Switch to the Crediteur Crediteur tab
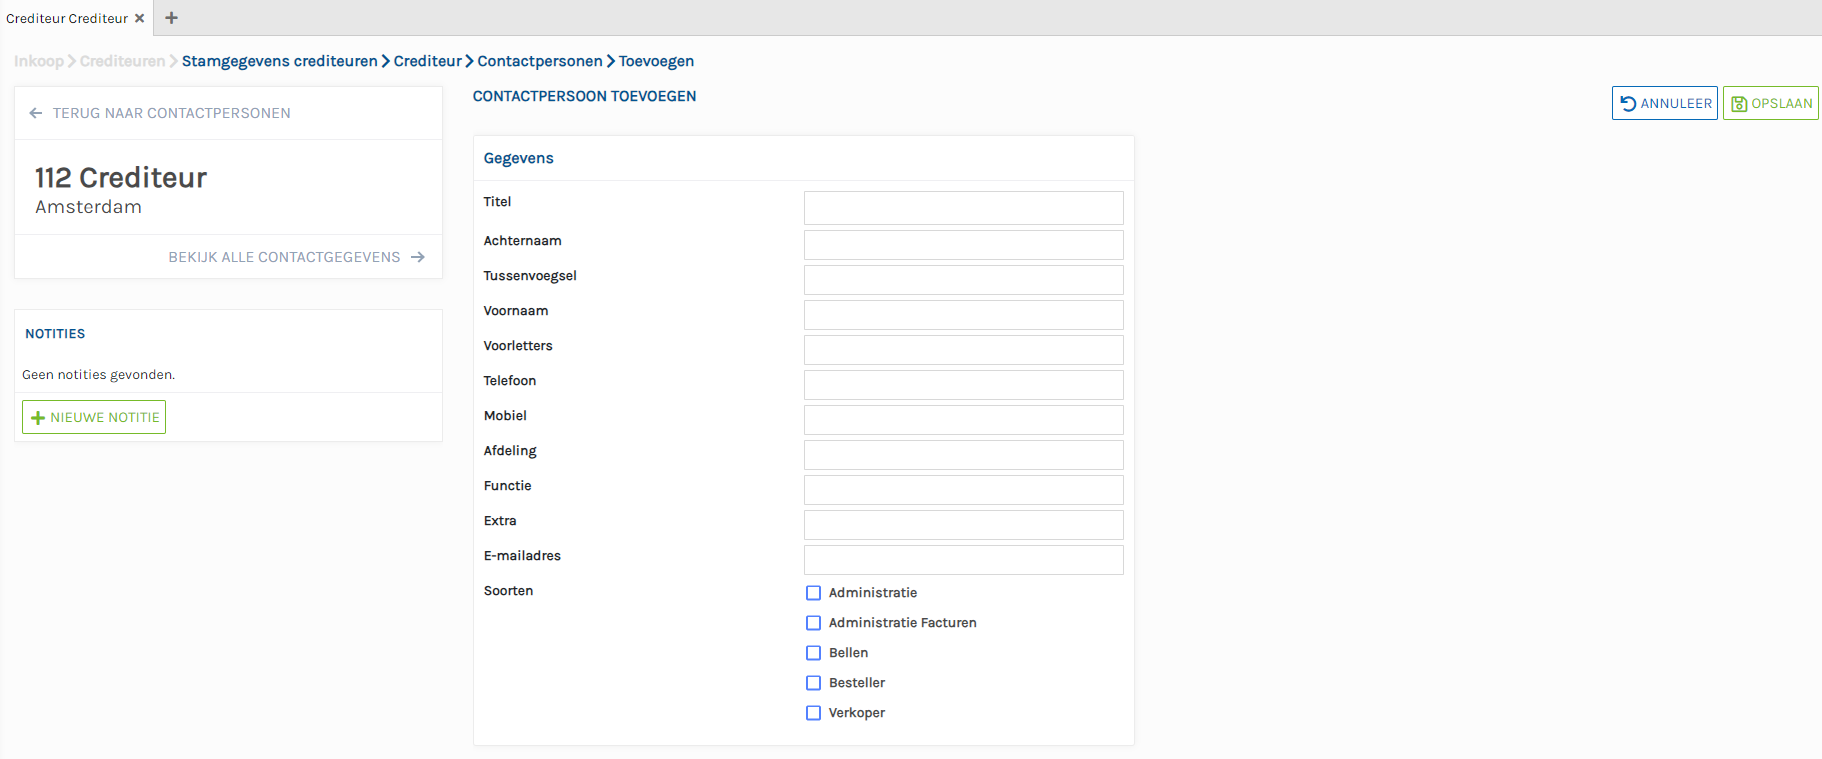1822x759 pixels. tap(66, 18)
